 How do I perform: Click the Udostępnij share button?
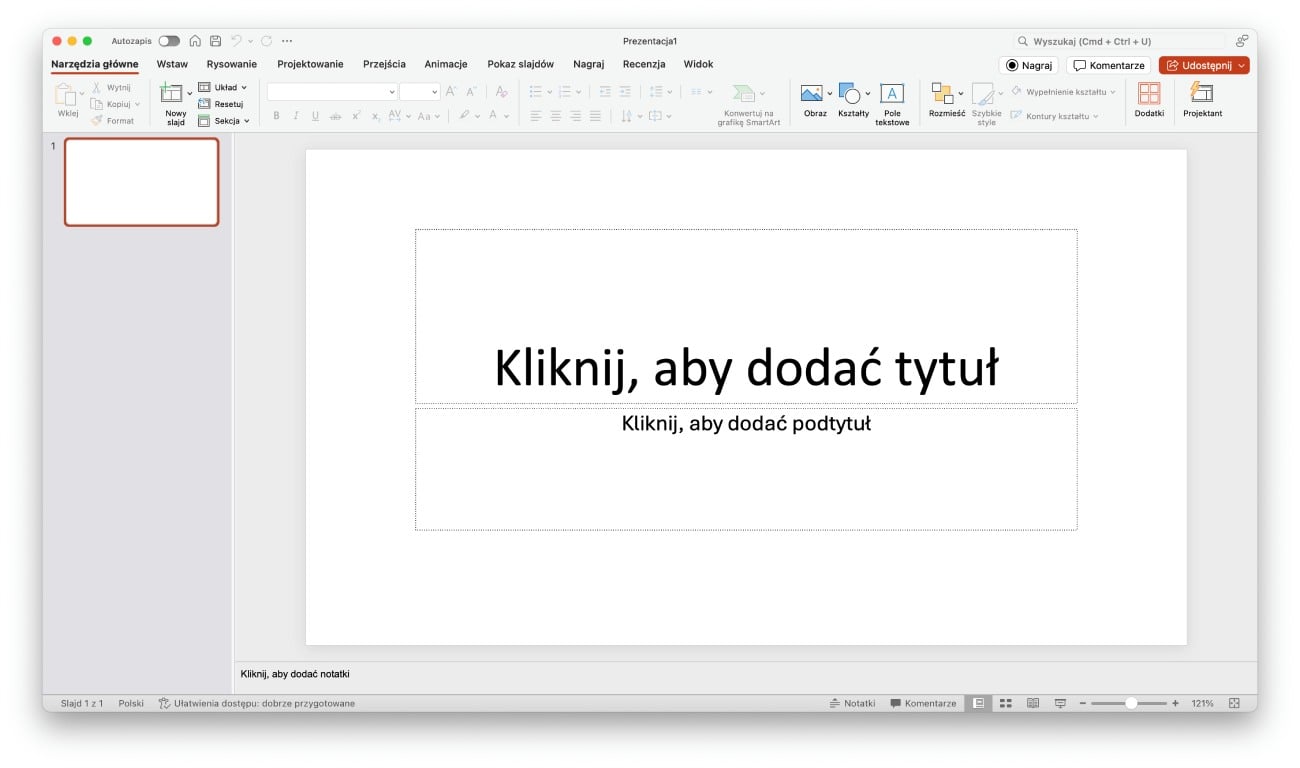pyautogui.click(x=1204, y=65)
